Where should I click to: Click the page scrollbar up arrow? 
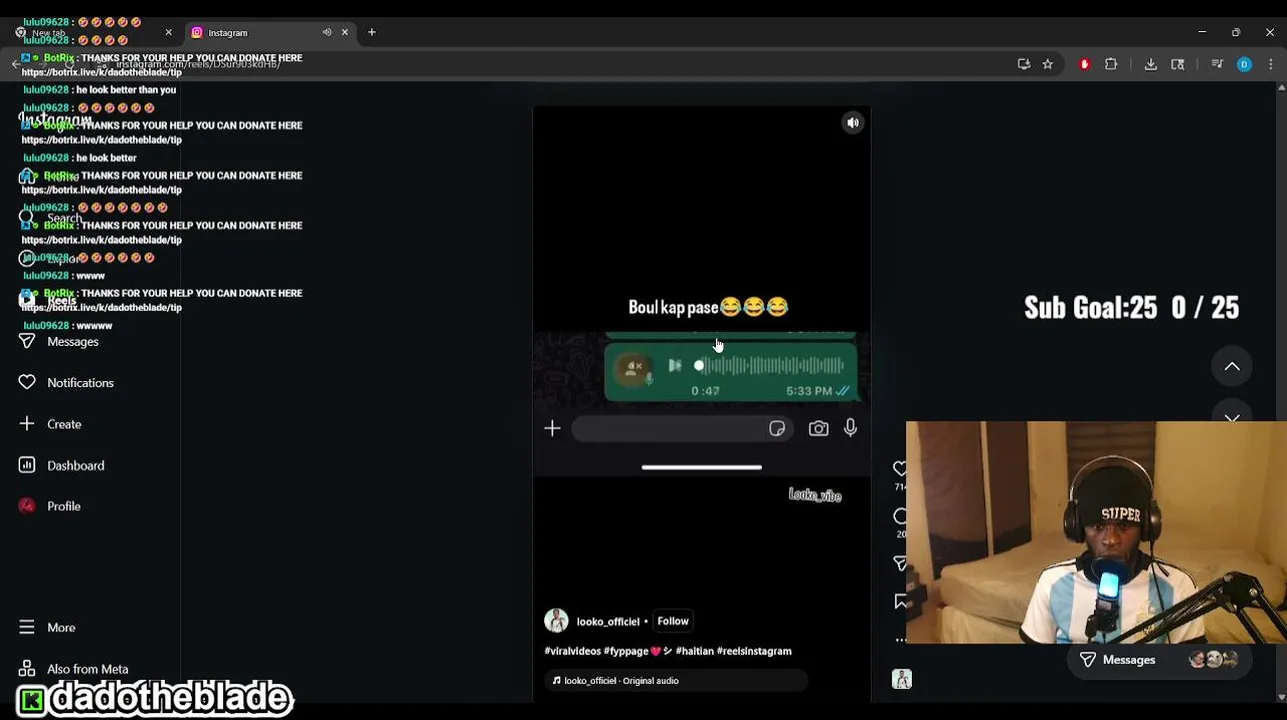coord(1281,89)
